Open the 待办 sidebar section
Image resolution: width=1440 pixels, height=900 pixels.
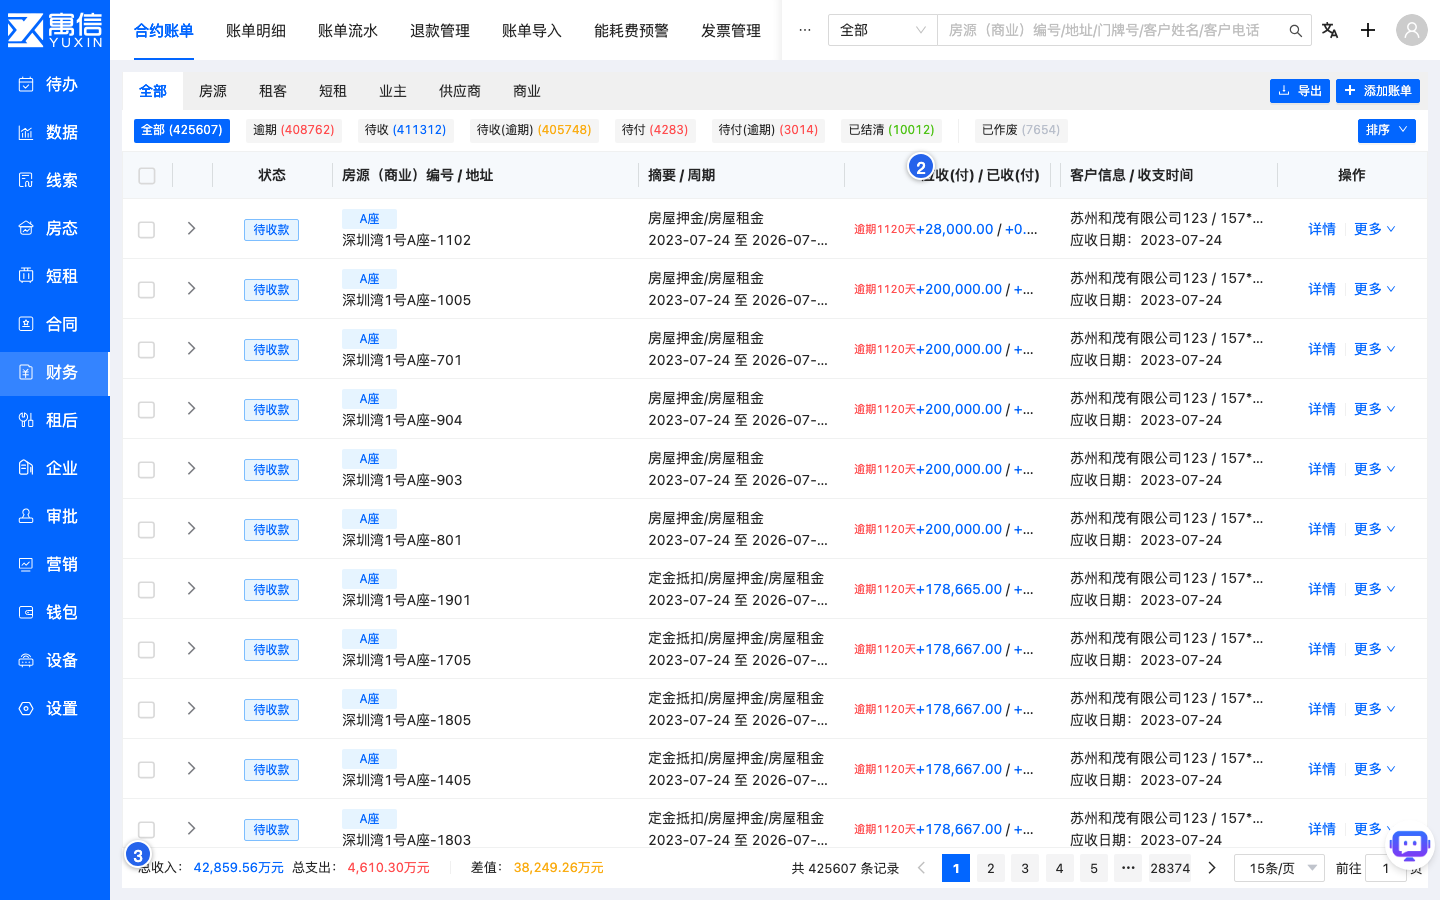[x=54, y=84]
